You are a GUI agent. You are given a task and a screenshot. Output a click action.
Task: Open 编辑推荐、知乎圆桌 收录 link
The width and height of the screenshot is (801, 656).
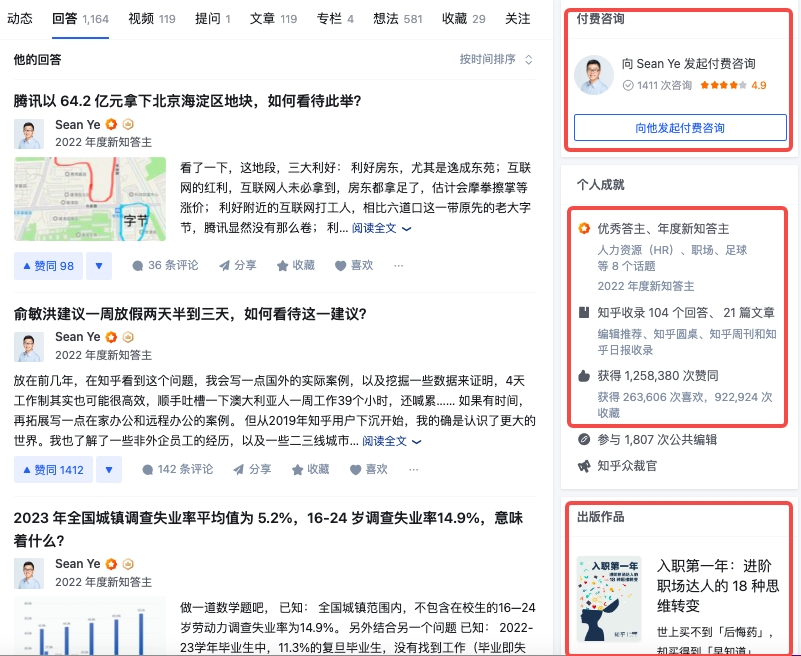coord(687,342)
